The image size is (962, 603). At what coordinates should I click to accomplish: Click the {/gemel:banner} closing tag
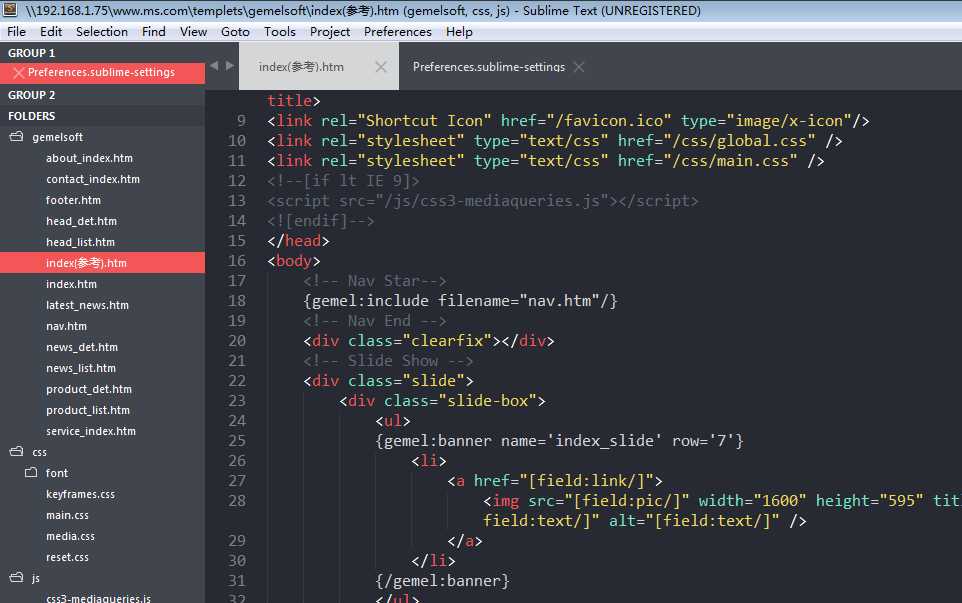(442, 580)
